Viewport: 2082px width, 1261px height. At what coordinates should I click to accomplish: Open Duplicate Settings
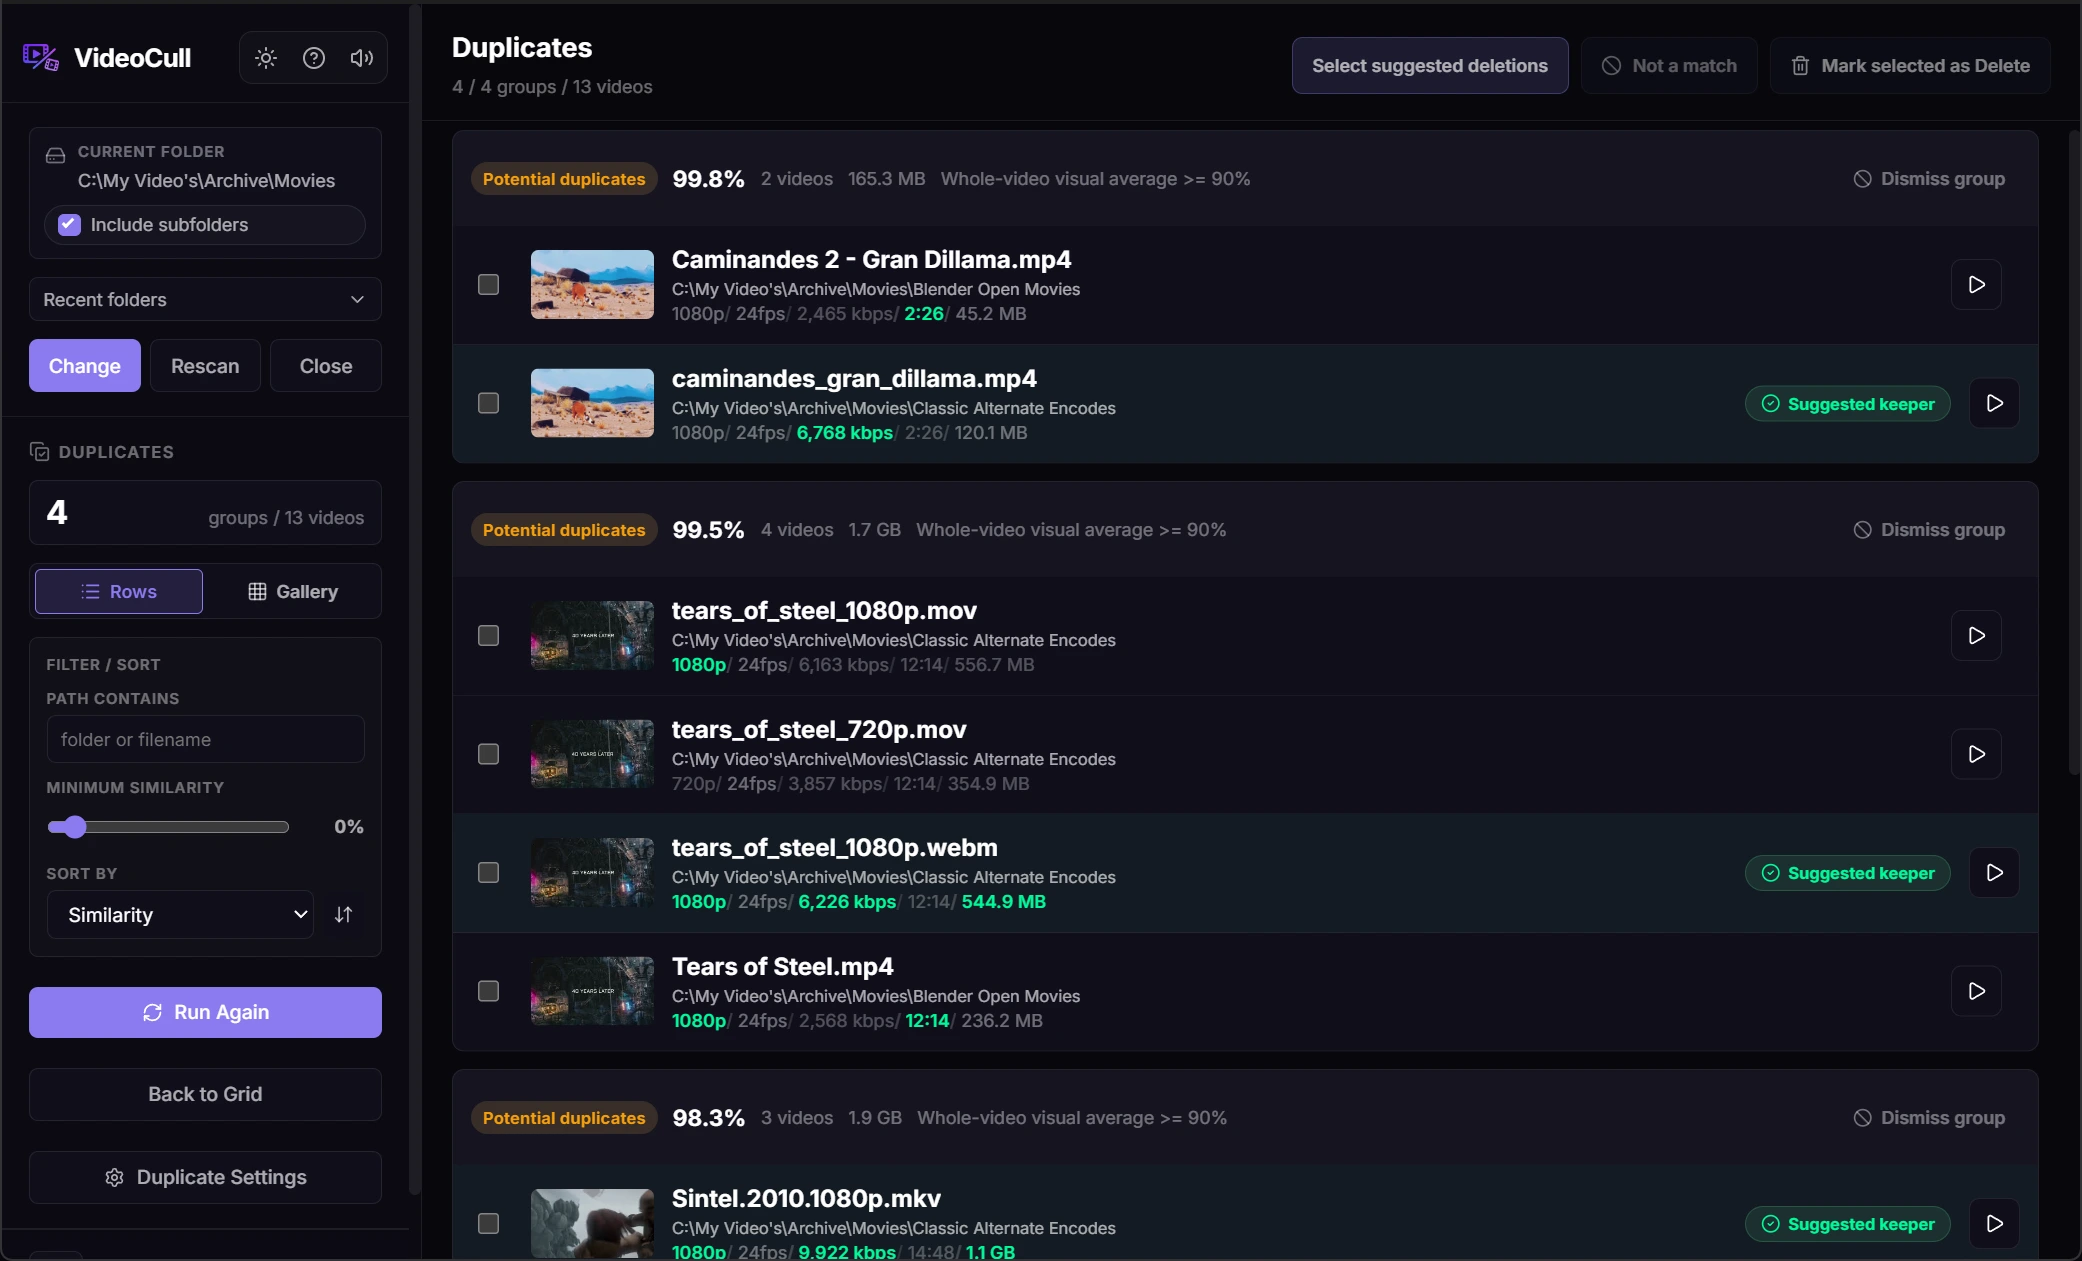205,1178
